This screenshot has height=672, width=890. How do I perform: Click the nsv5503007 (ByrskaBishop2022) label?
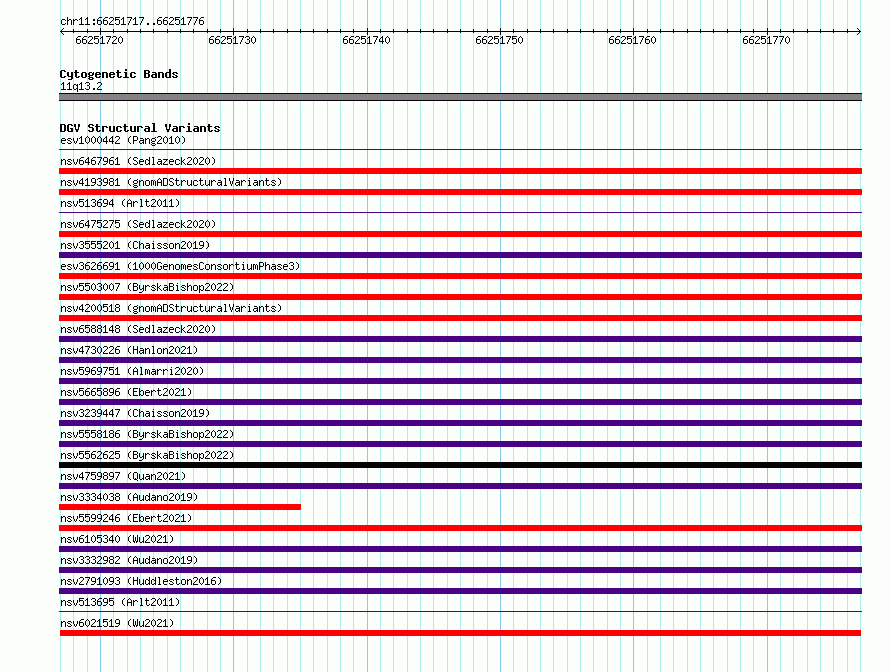[147, 287]
